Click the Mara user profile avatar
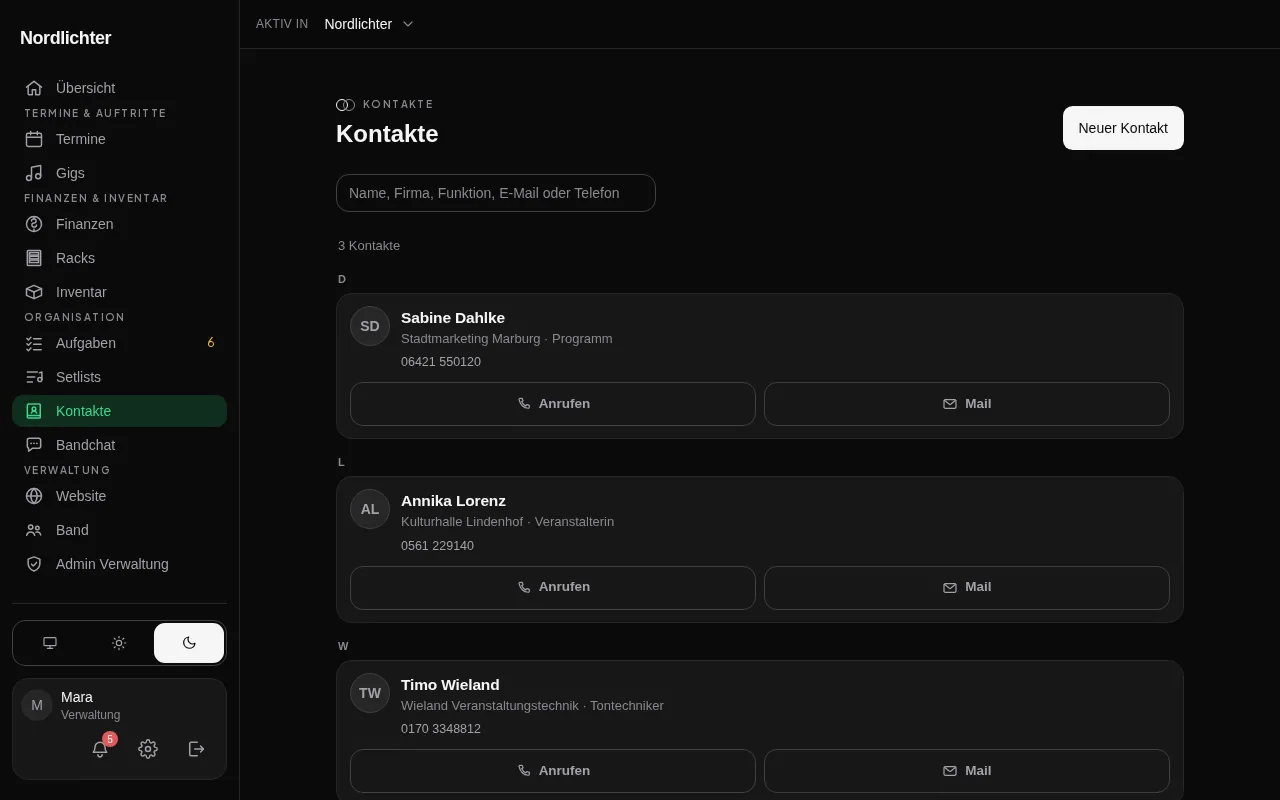Screen dimensions: 1280x800 coord(37,705)
